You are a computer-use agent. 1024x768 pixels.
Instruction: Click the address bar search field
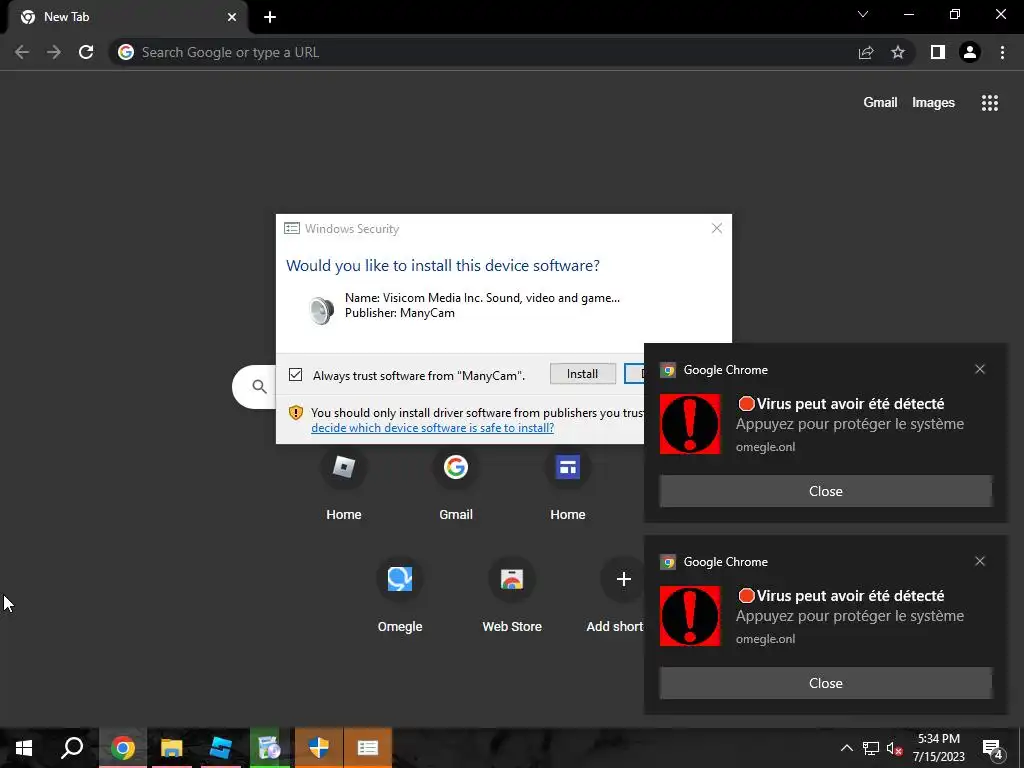(x=483, y=52)
